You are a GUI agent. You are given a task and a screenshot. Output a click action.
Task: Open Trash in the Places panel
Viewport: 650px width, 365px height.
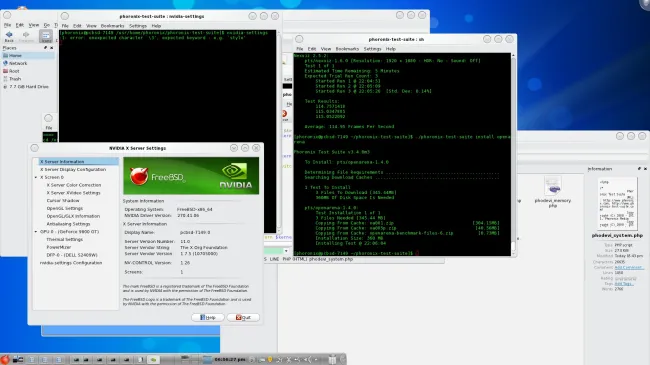(x=12, y=79)
